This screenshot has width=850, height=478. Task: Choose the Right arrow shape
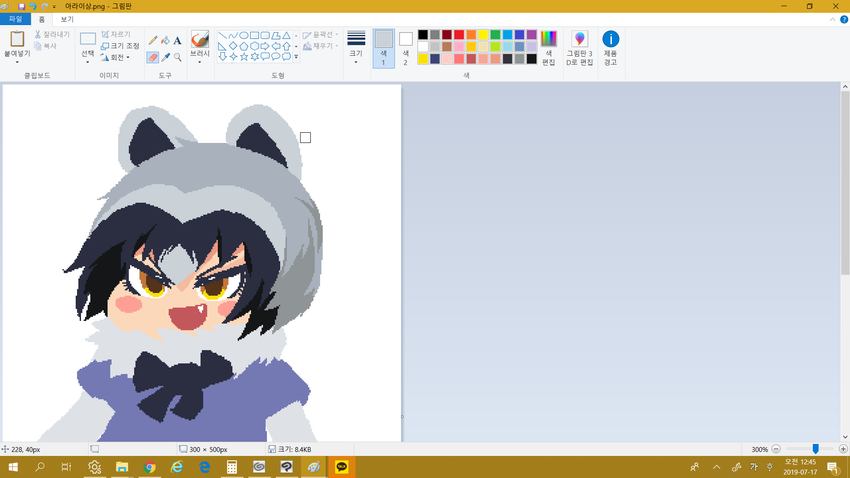pyautogui.click(x=265, y=46)
